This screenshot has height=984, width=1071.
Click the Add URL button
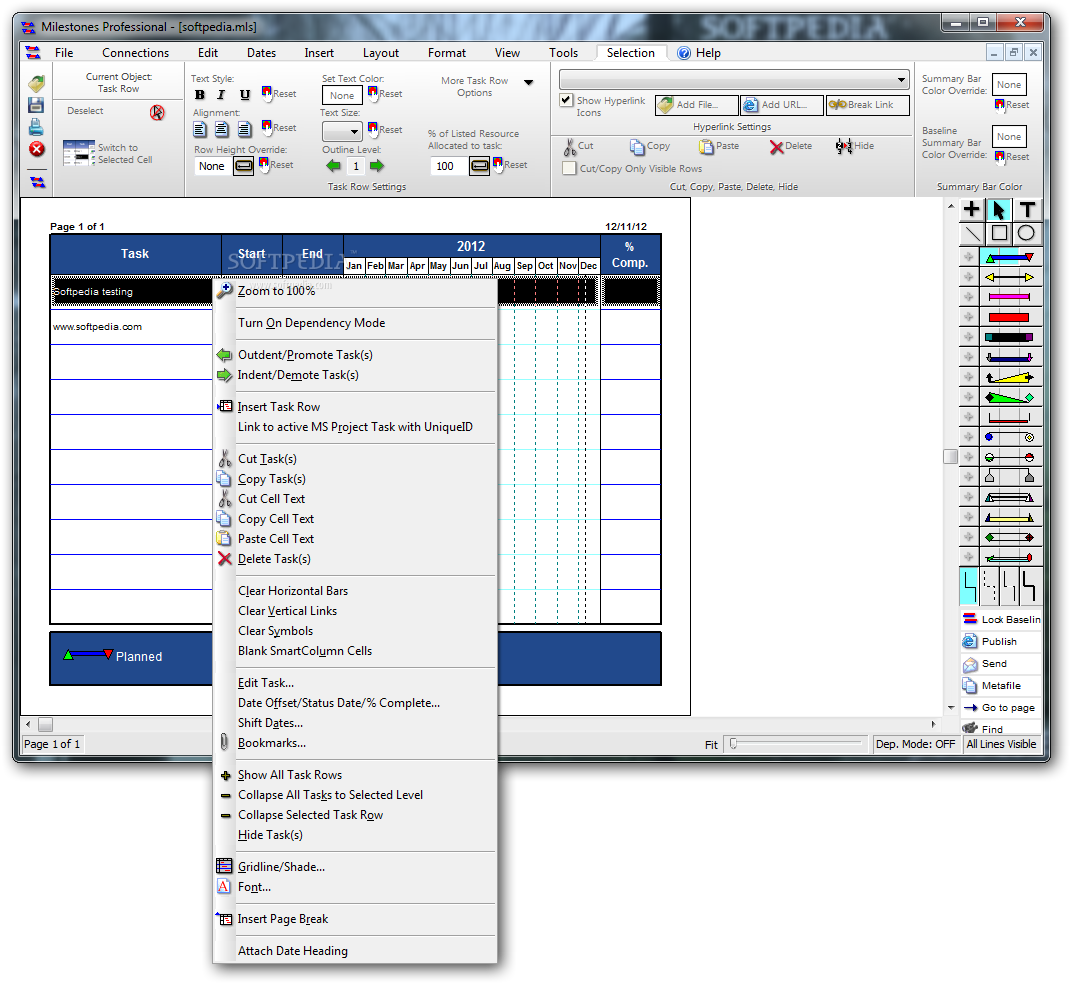coord(782,105)
